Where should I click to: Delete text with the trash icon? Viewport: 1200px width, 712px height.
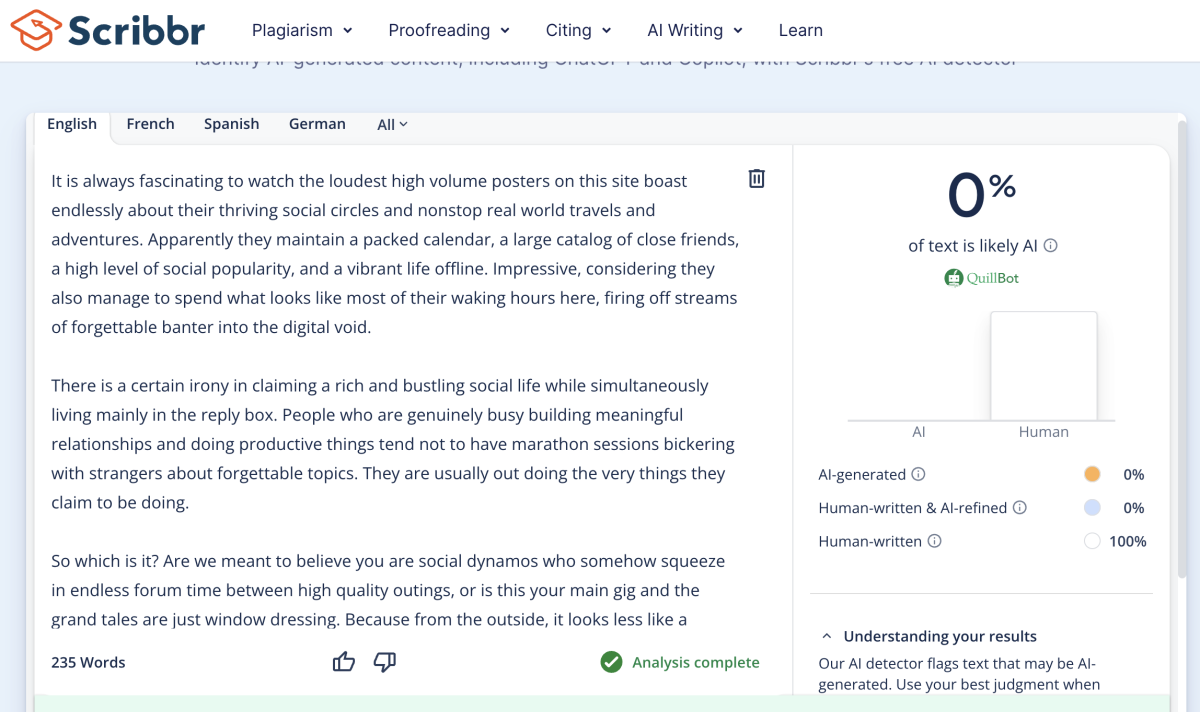(x=757, y=179)
